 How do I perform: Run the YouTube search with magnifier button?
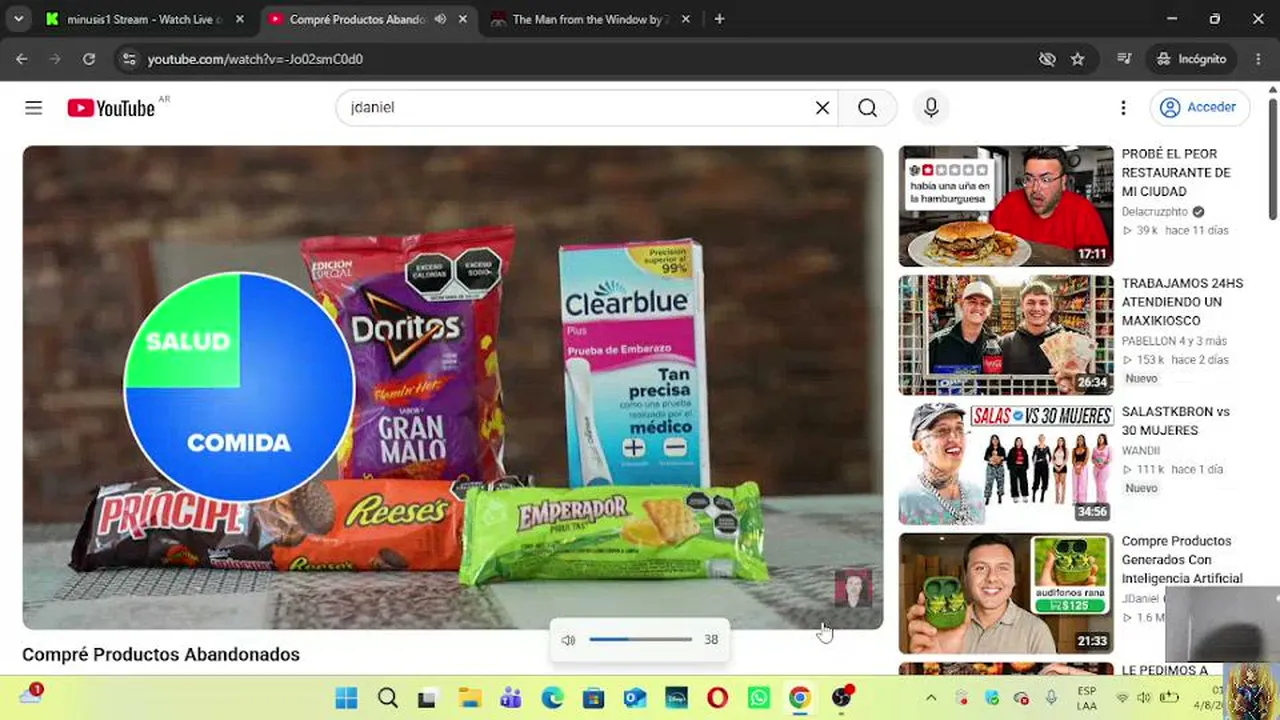pos(867,108)
